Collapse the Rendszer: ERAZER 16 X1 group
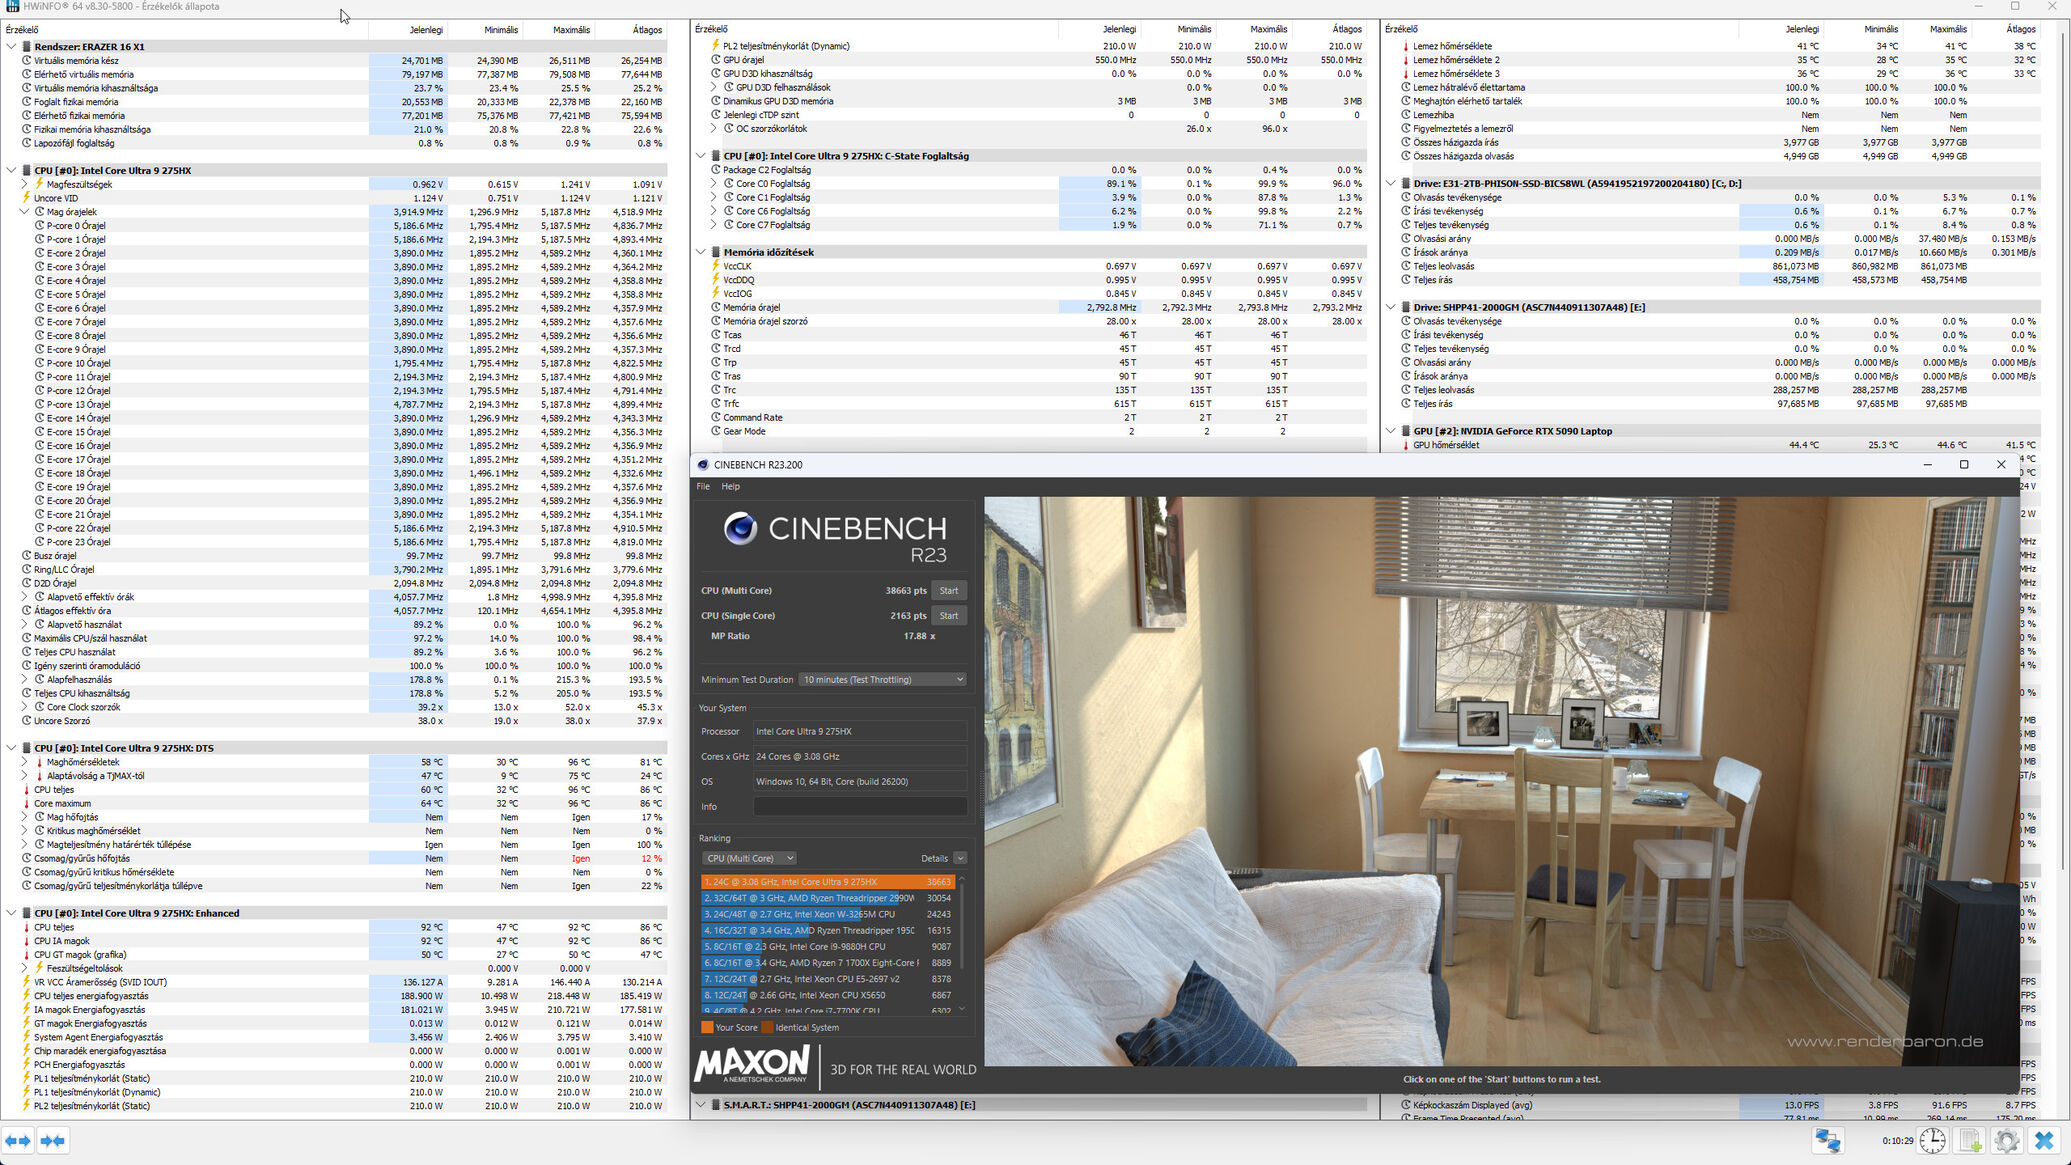Image resolution: width=2071 pixels, height=1165 pixels. coord(11,47)
